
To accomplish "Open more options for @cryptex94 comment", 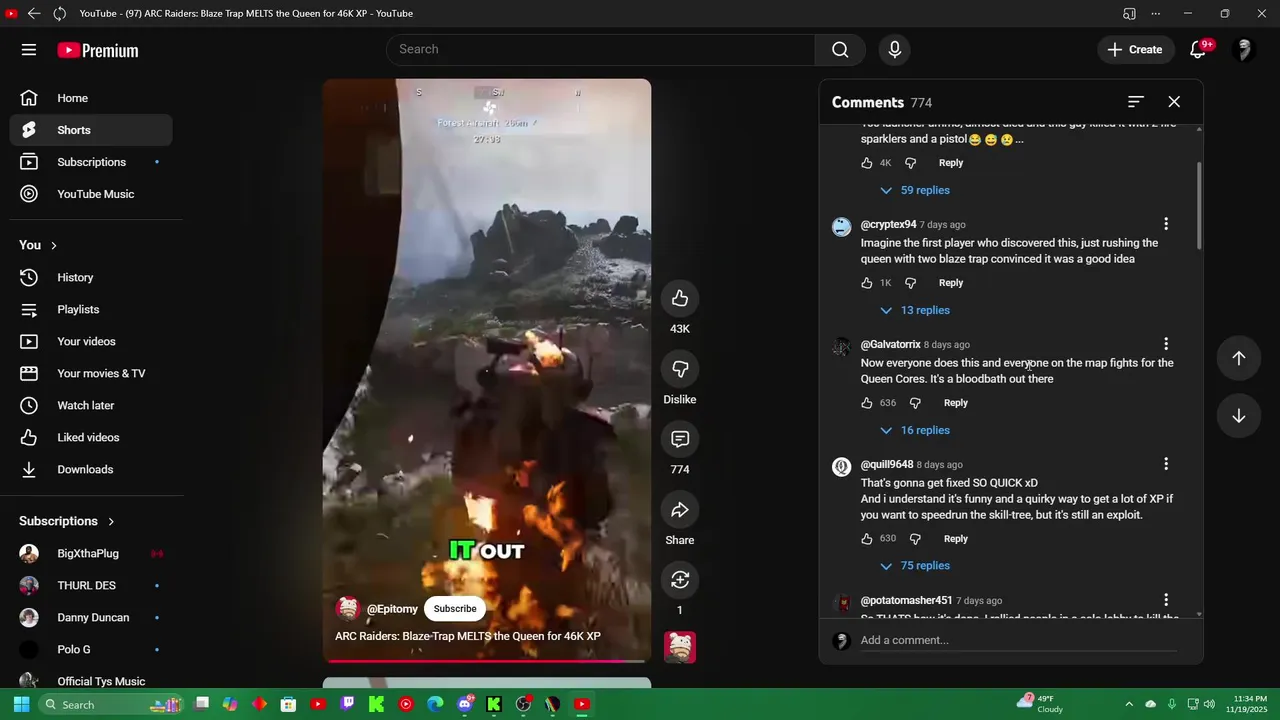I will point(1165,224).
